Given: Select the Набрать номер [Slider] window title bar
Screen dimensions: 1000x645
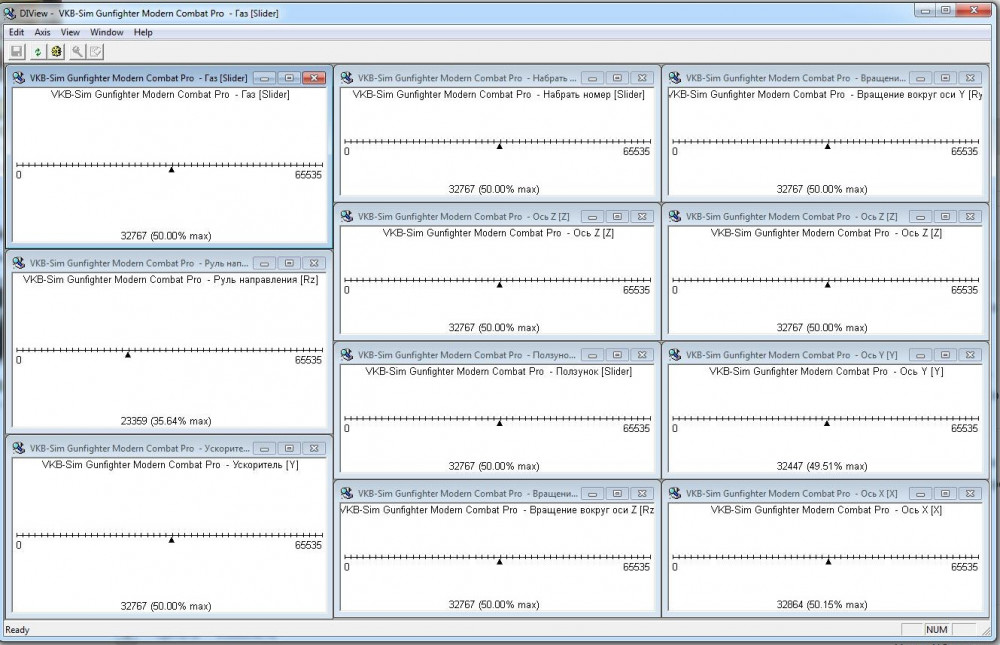Looking at the screenshot, I should 460,78.
